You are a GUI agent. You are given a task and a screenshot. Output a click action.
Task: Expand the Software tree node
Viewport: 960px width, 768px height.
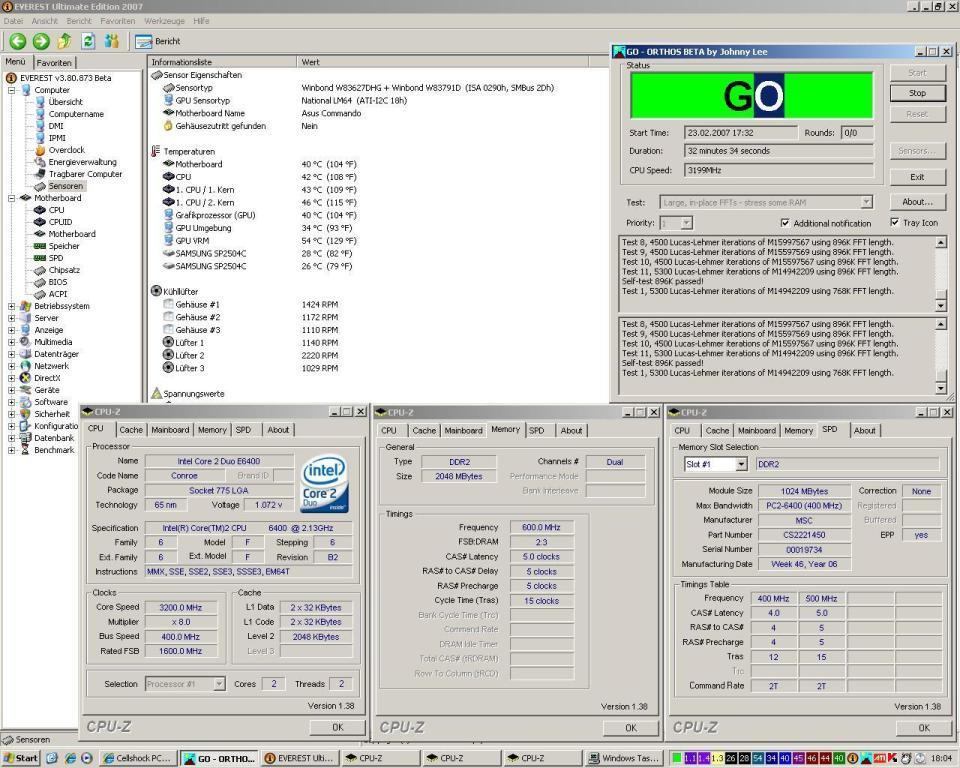[12, 402]
